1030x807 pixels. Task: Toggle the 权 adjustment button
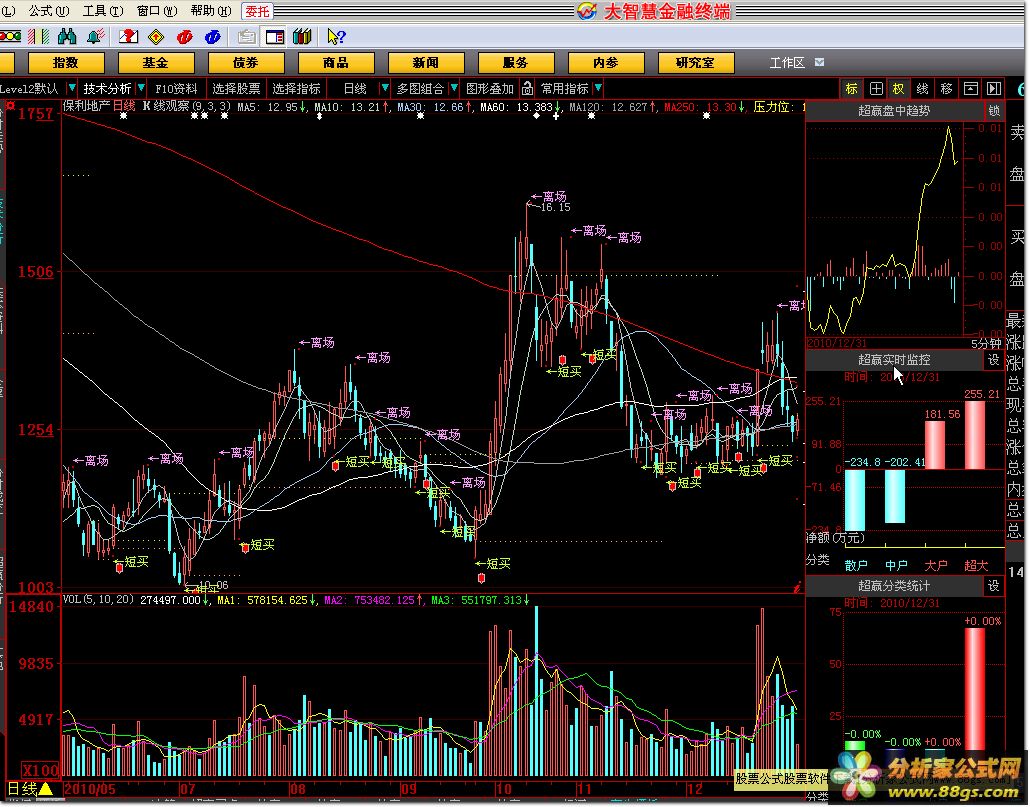(x=898, y=89)
